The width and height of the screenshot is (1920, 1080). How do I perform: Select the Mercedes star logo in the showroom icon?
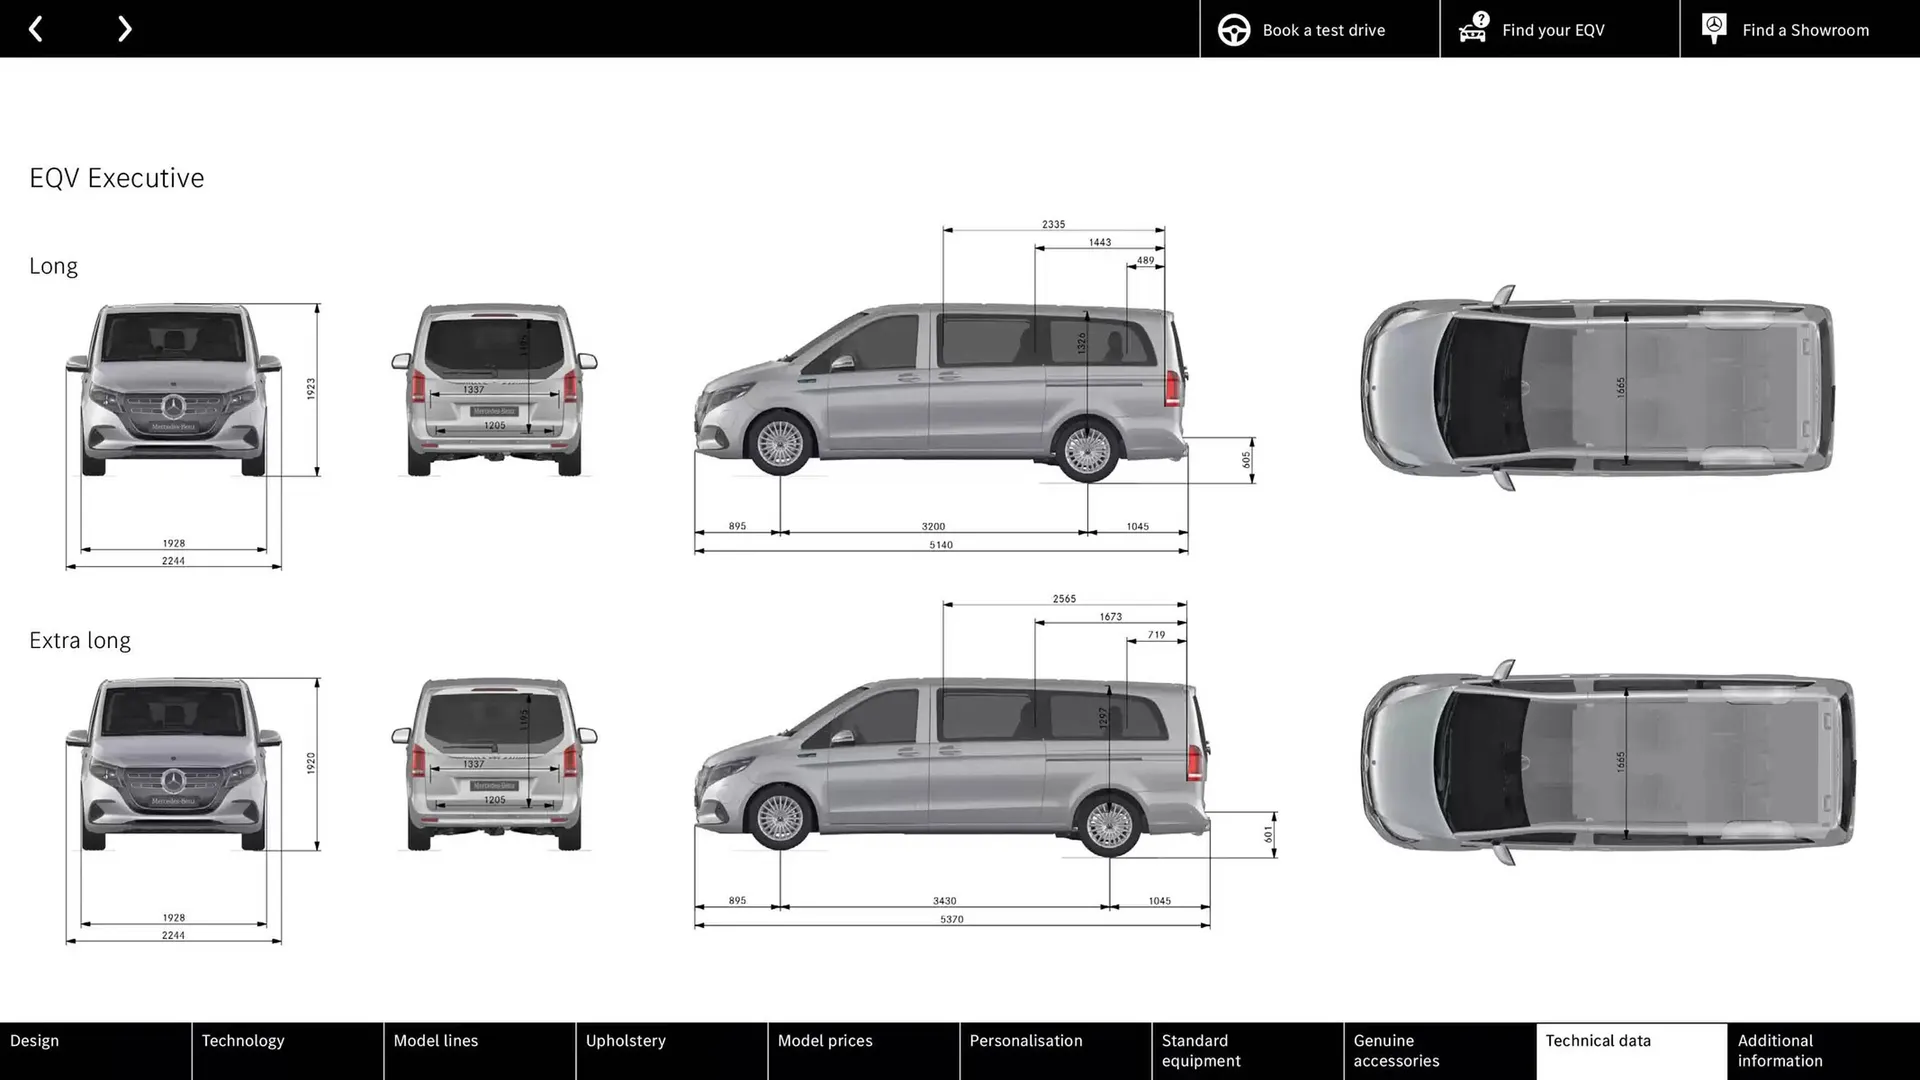pos(1714,25)
